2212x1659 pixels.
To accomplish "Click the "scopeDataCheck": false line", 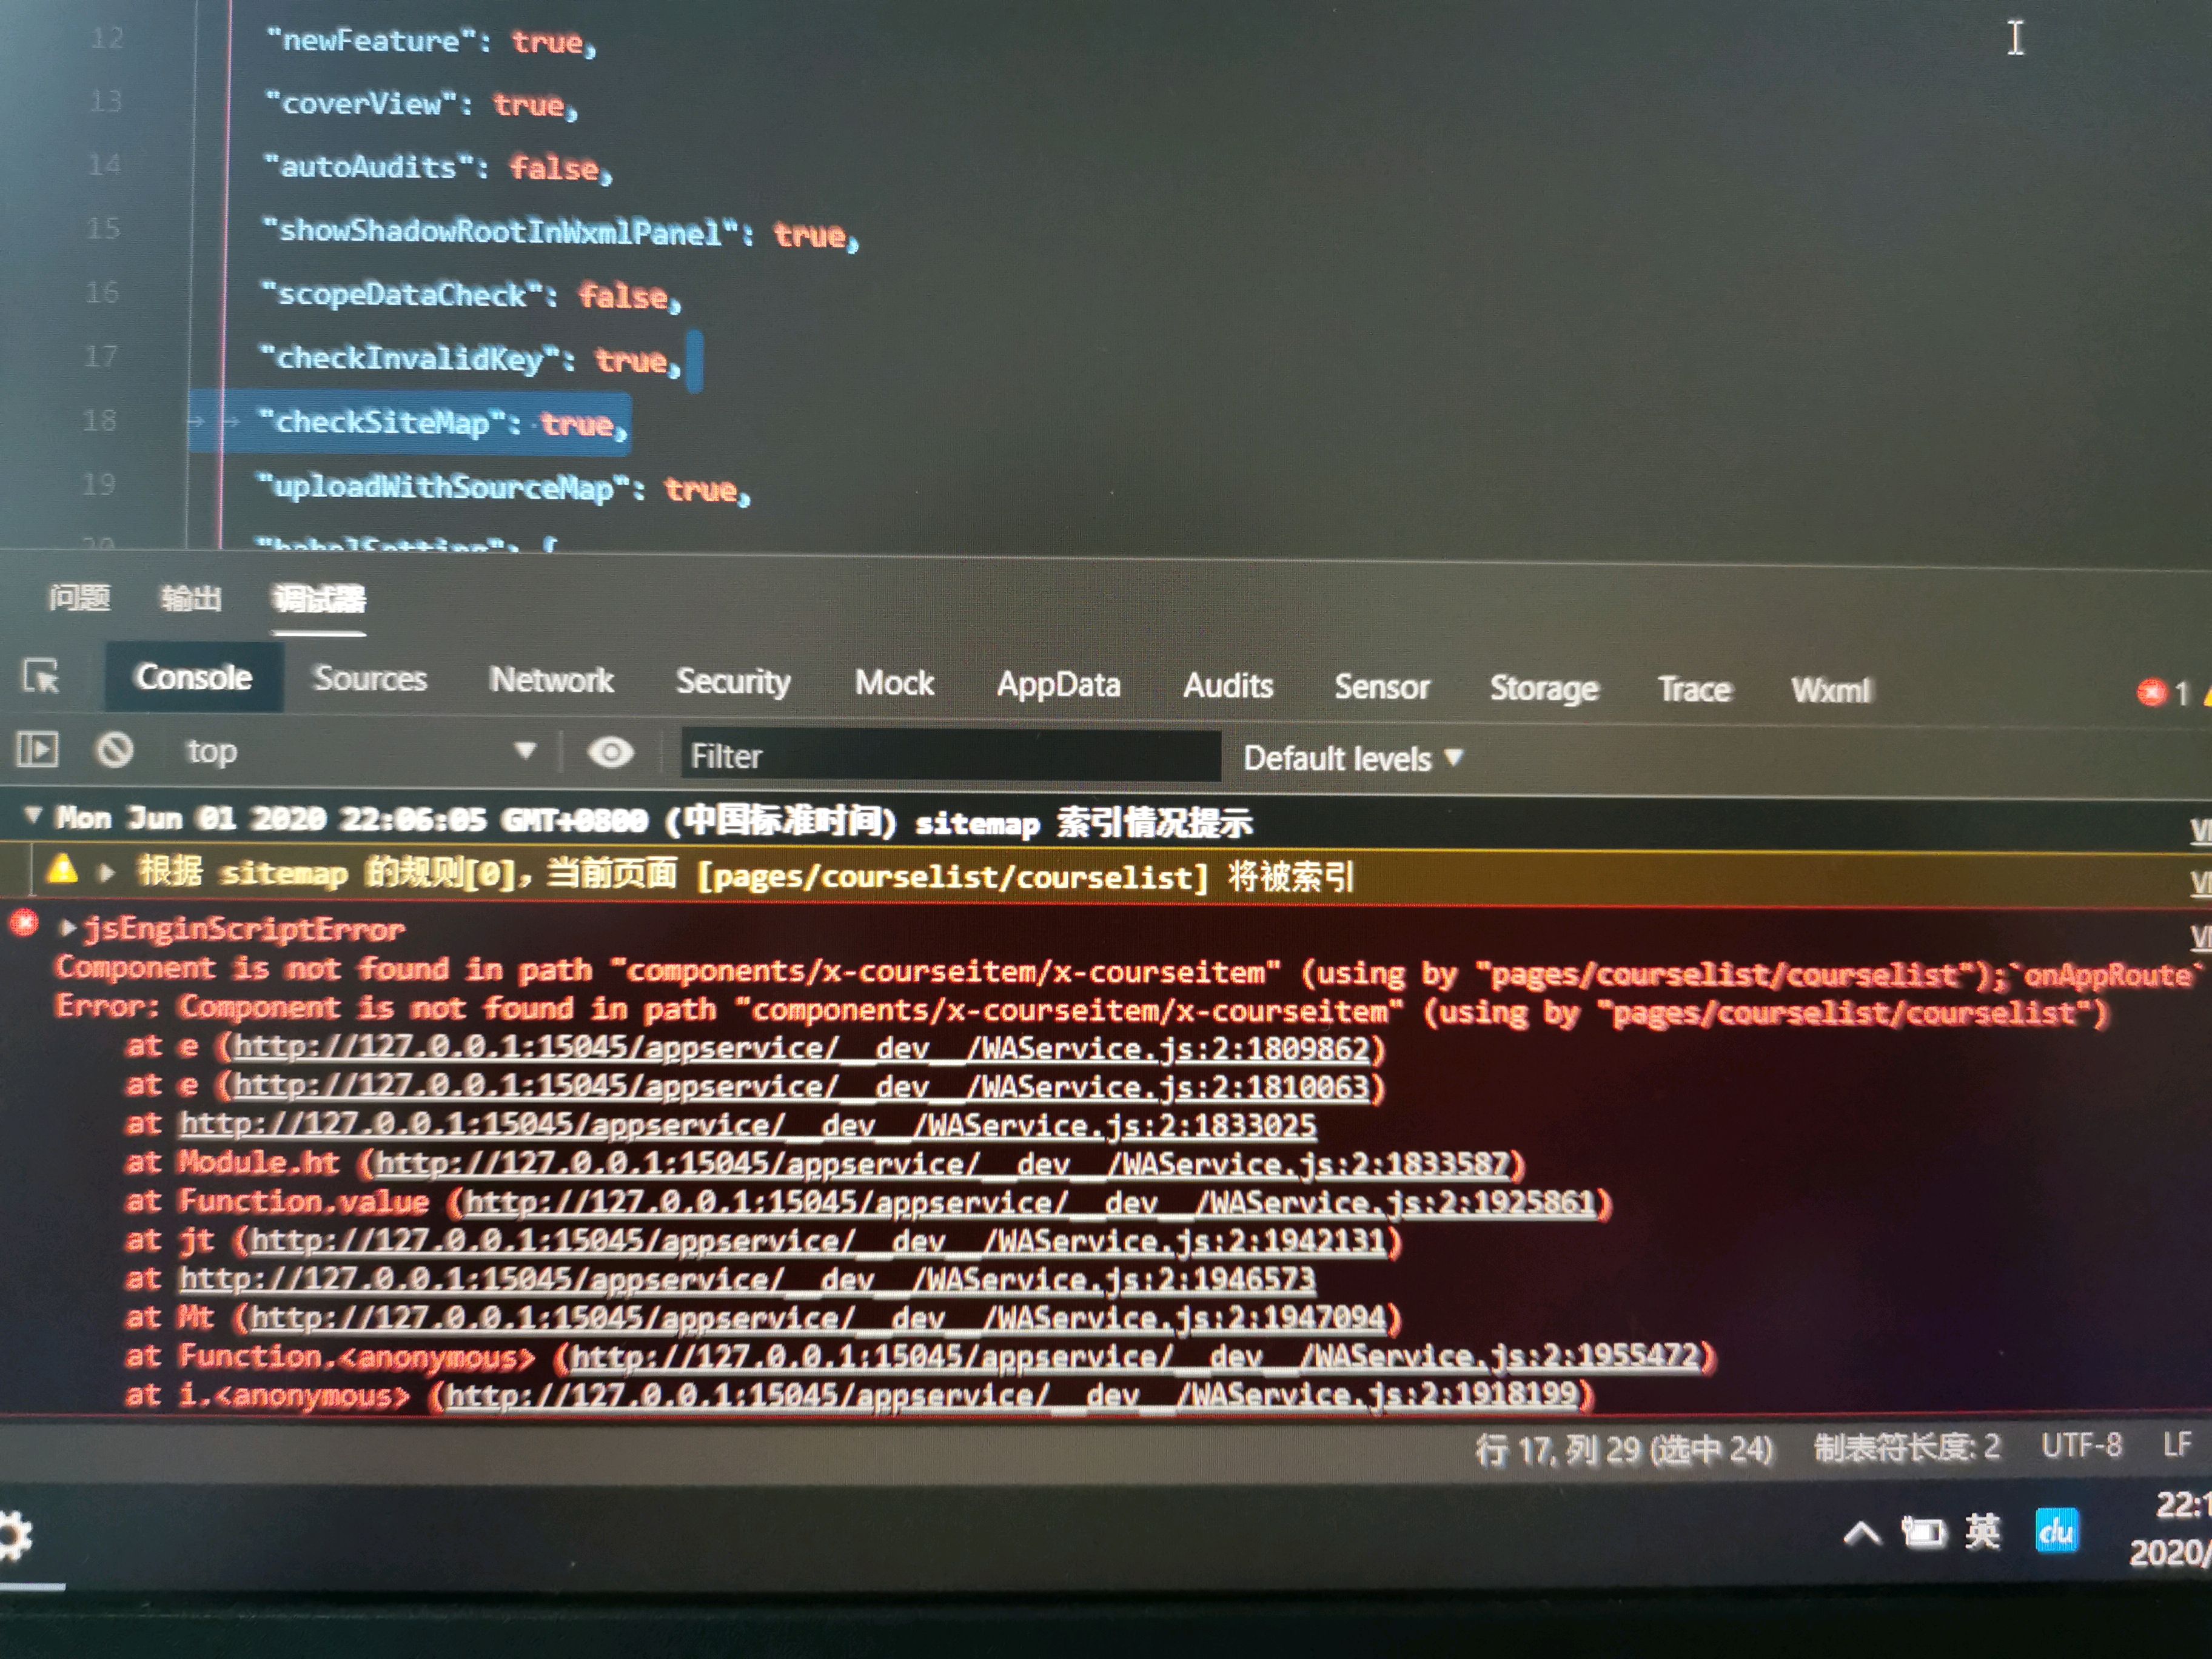I will pos(470,295).
